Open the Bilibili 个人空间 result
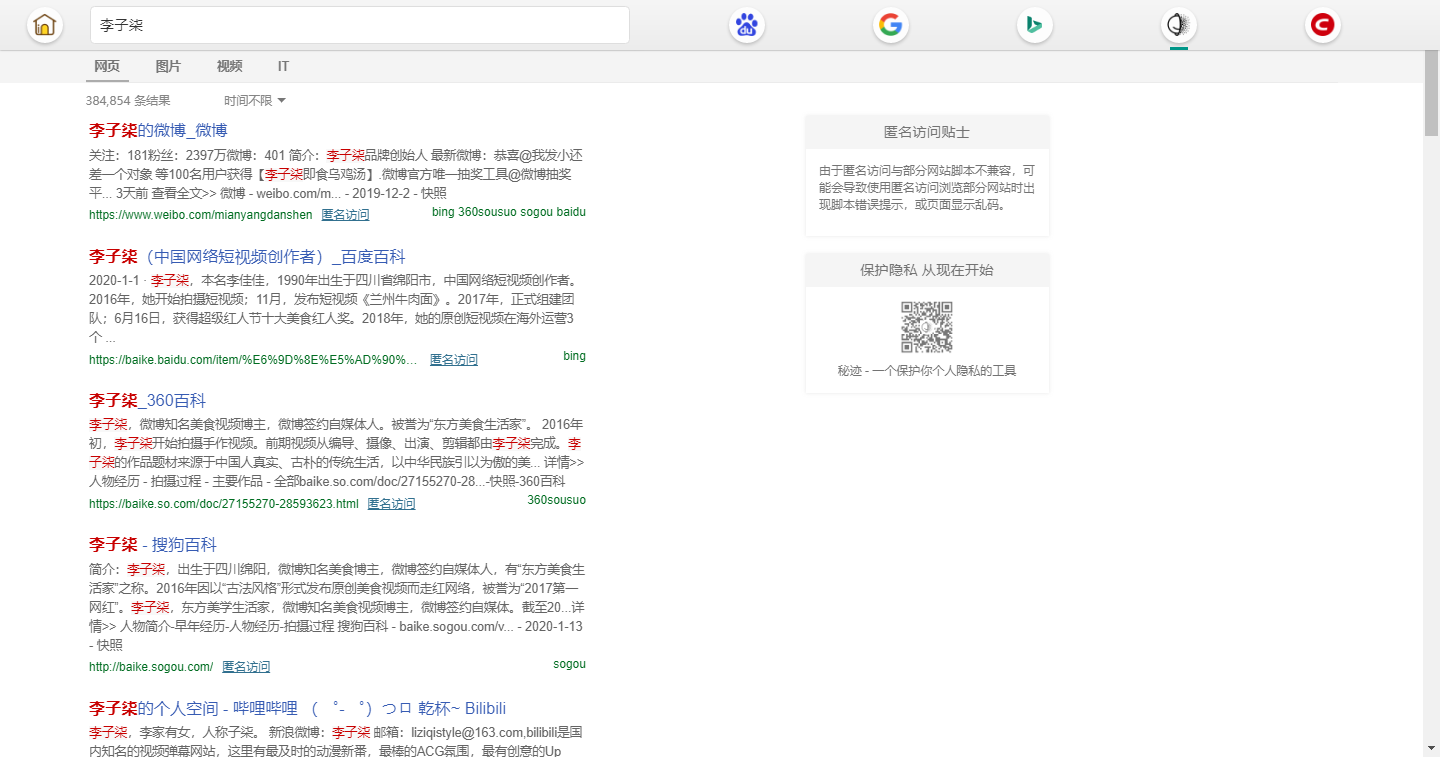The image size is (1440, 757). (x=297, y=709)
